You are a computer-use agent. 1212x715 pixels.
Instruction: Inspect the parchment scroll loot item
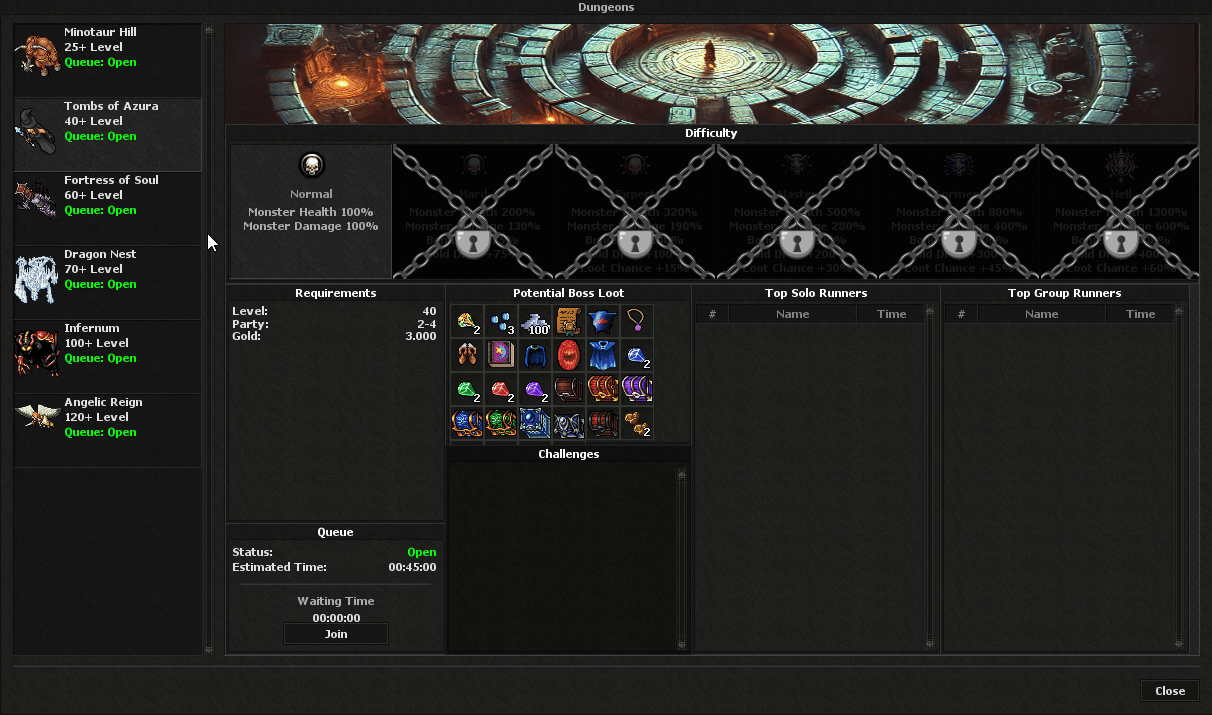coord(569,322)
